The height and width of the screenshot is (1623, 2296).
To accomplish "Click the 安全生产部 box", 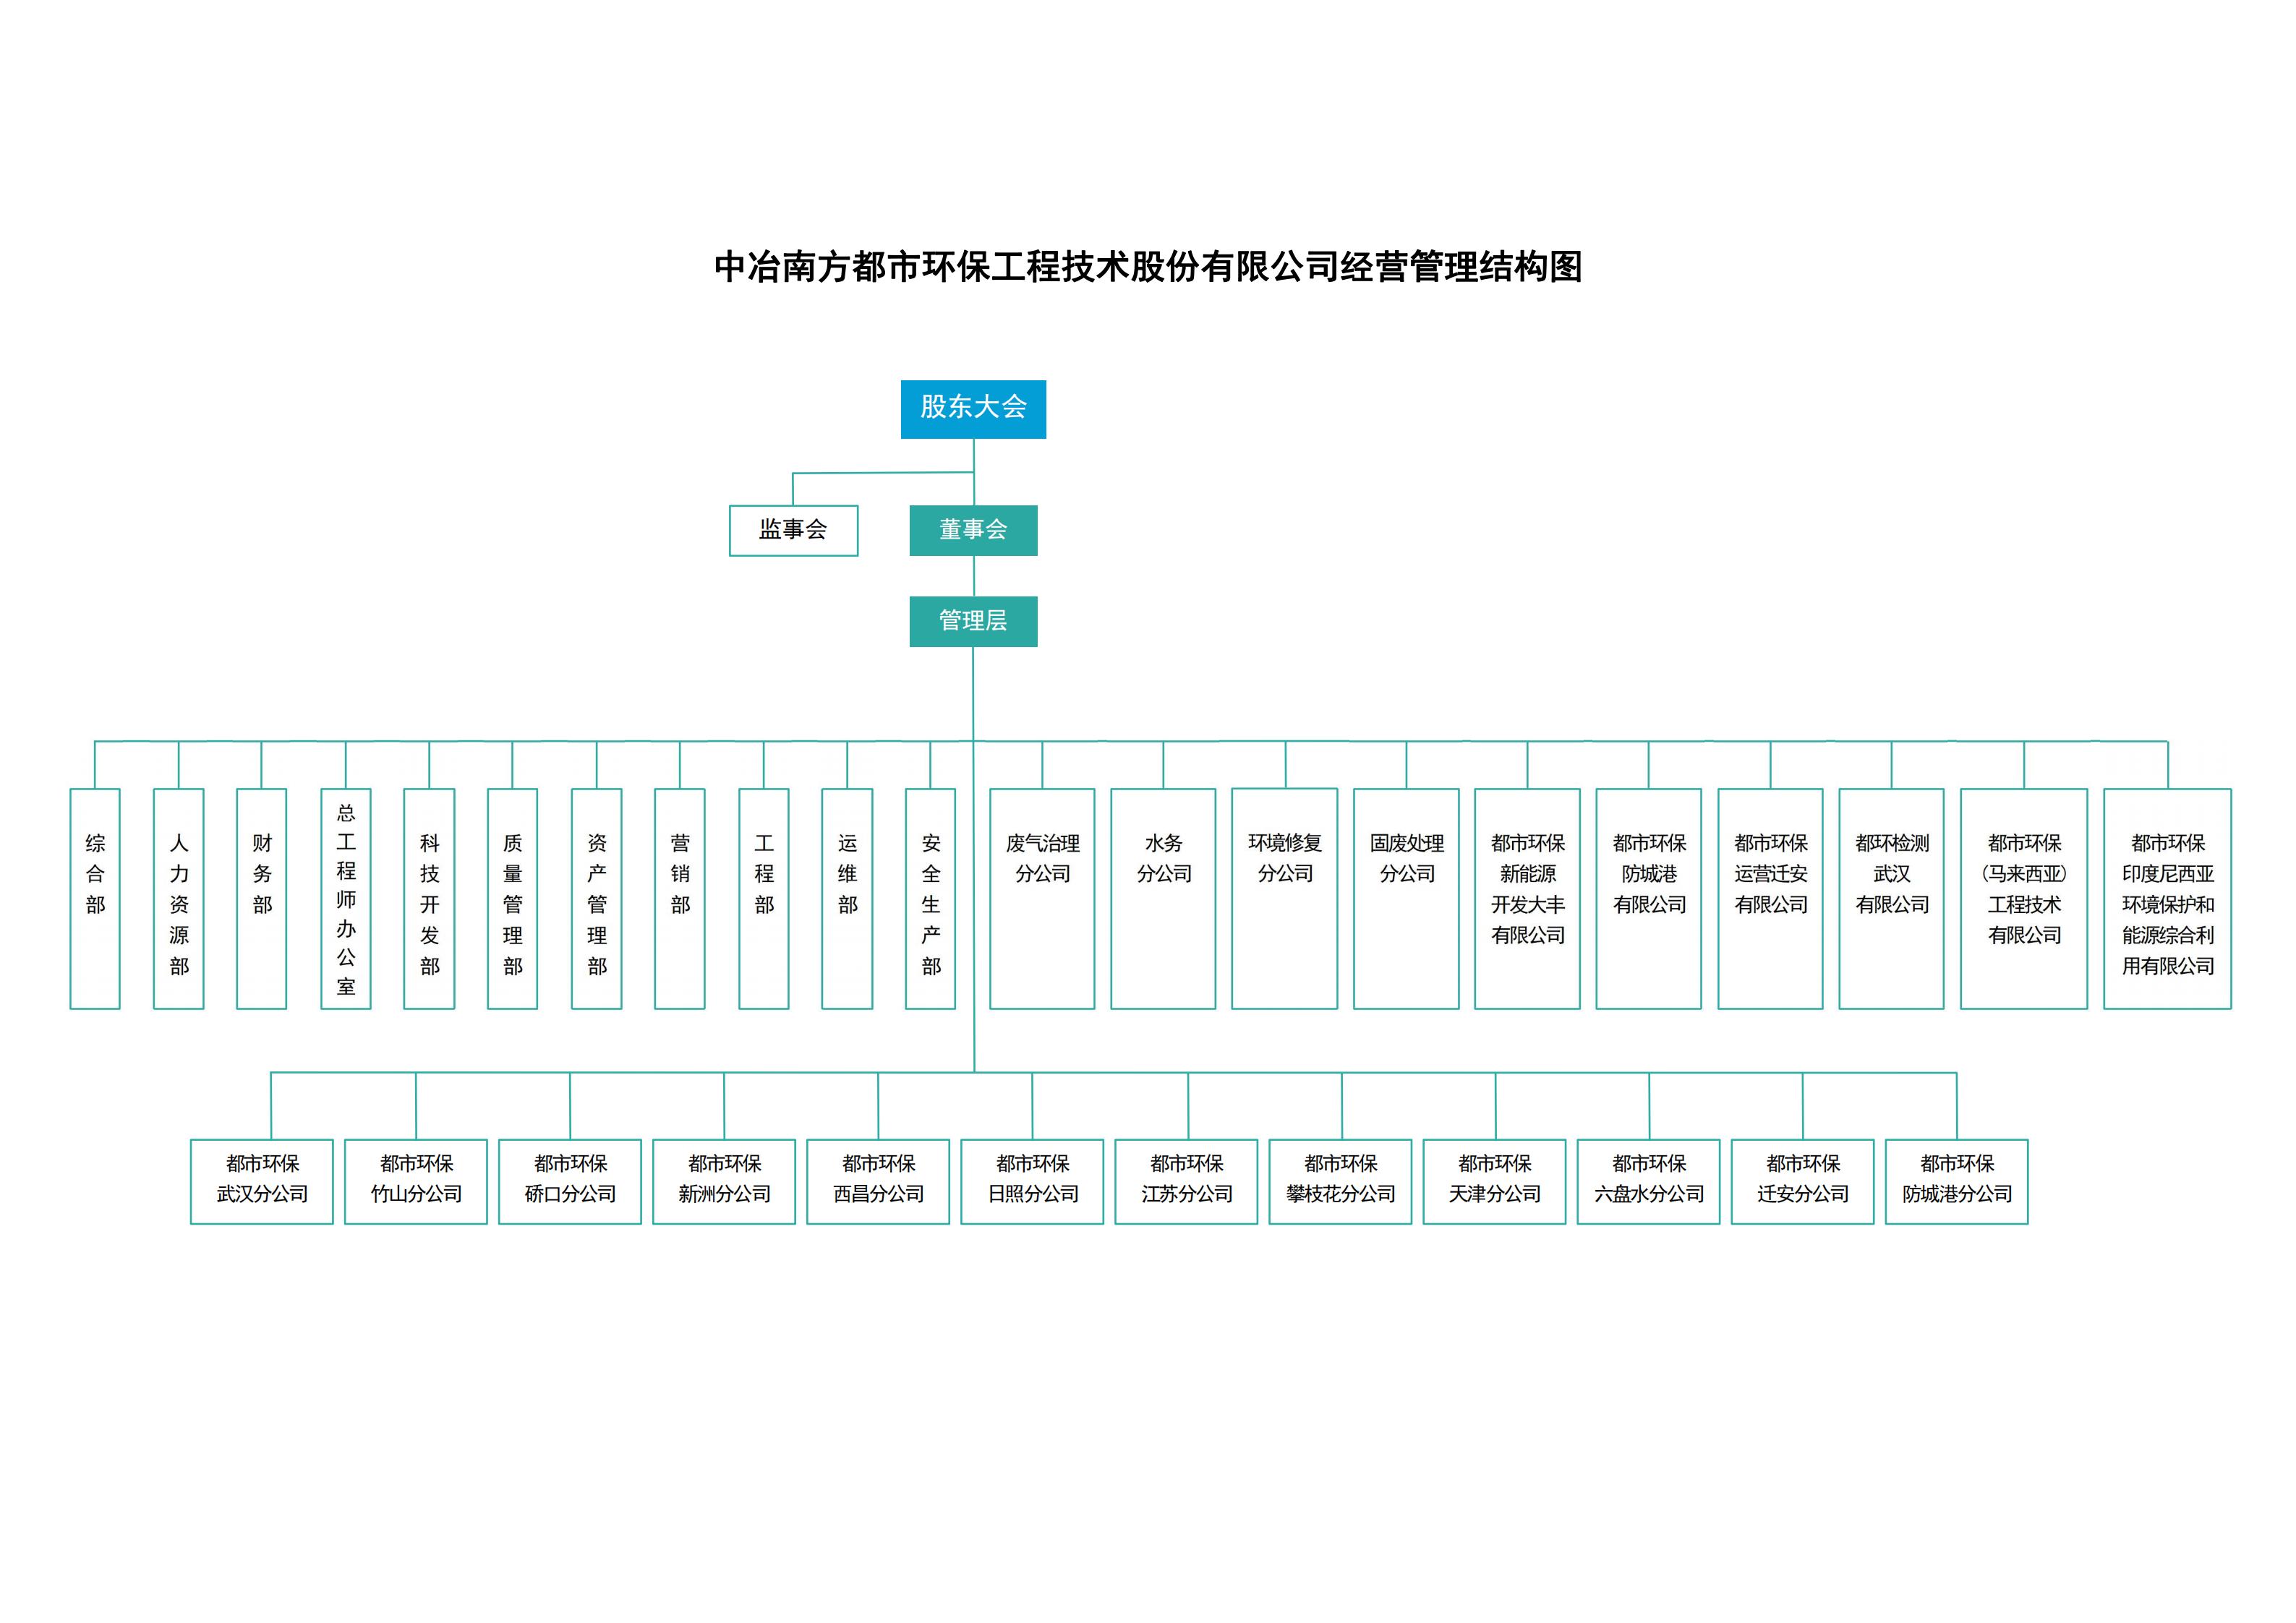I will click(x=930, y=898).
